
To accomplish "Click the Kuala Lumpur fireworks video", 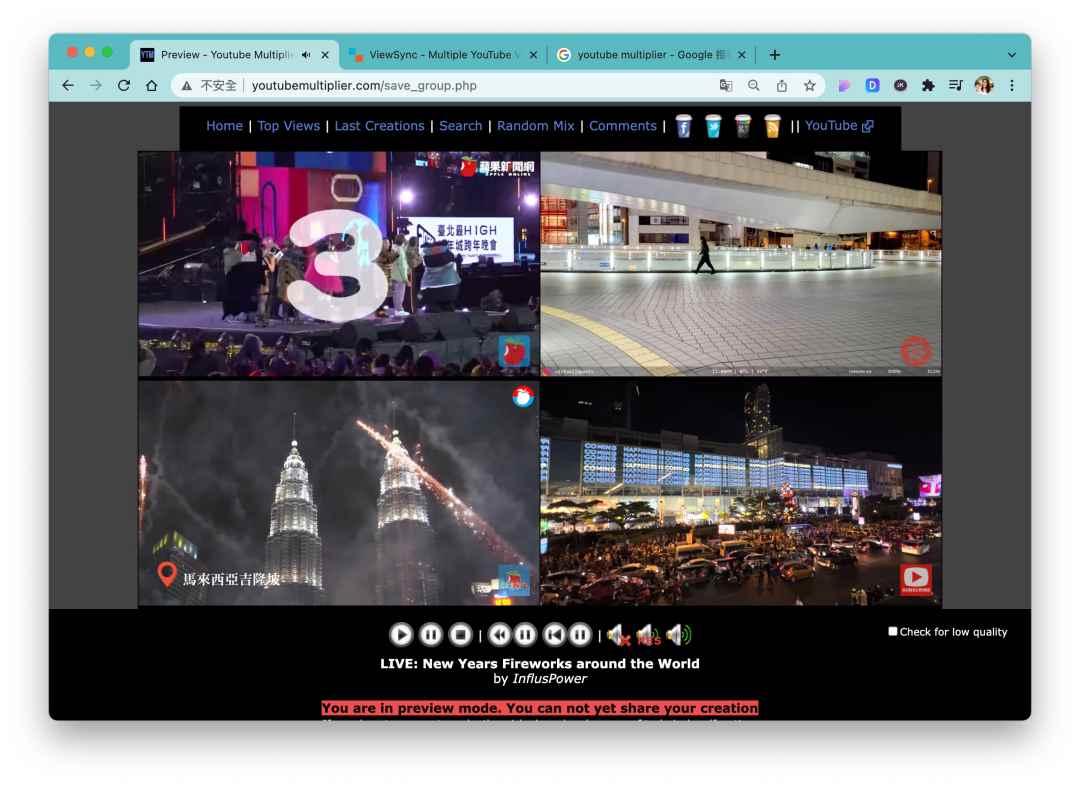I will coord(338,493).
